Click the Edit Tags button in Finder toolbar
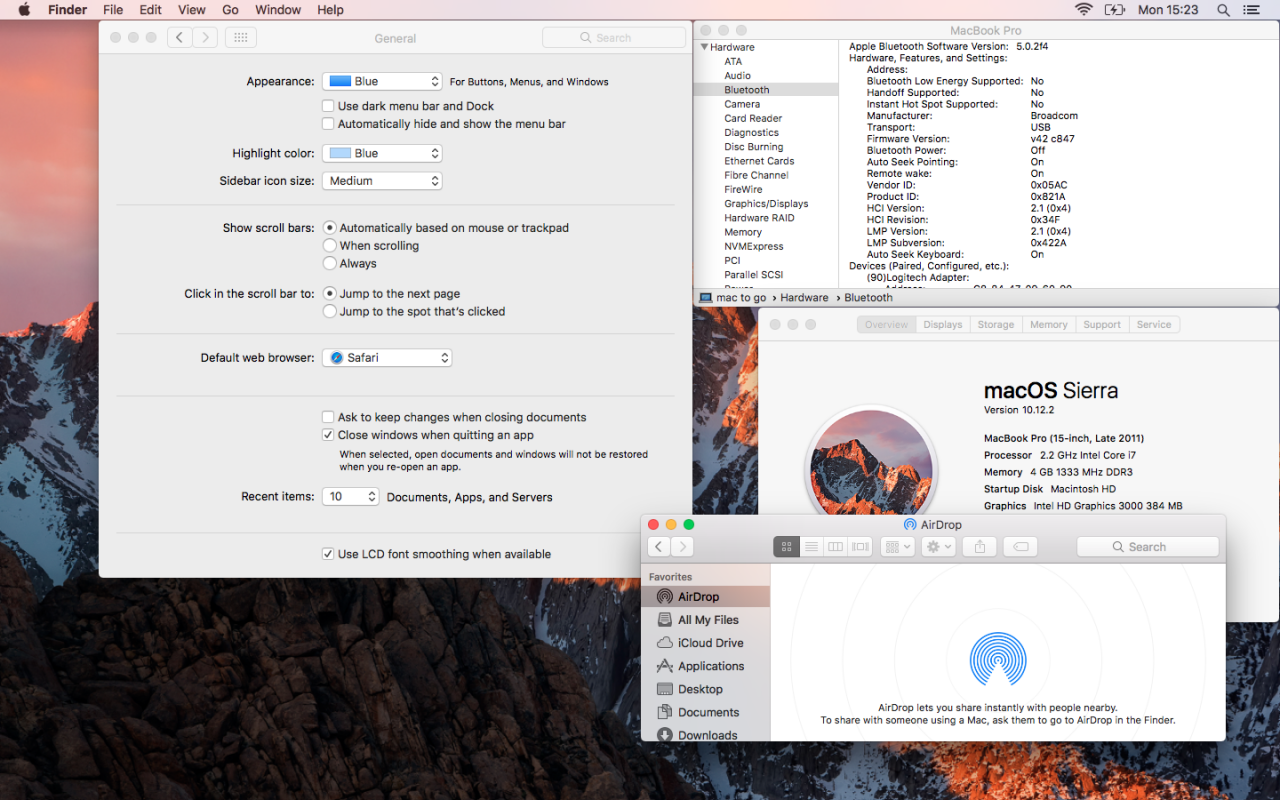 point(1020,547)
